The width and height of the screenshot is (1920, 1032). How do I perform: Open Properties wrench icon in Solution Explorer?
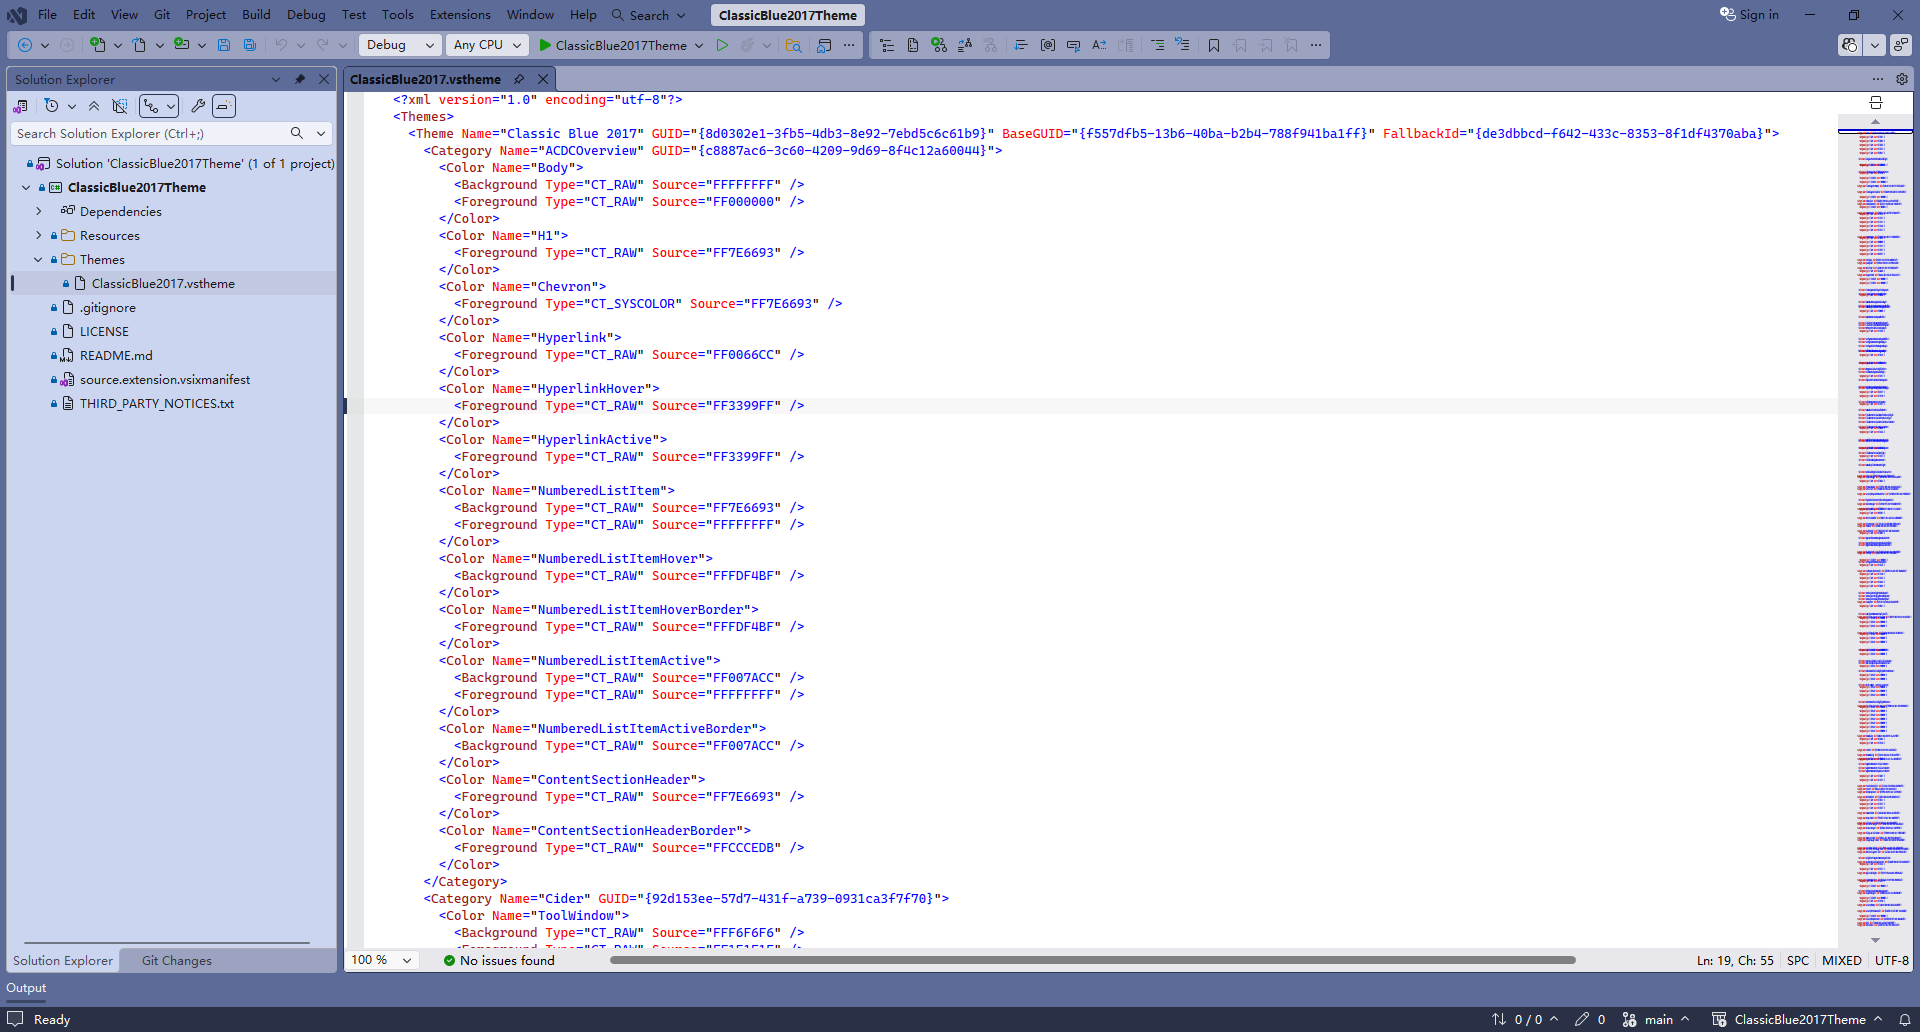[x=198, y=106]
